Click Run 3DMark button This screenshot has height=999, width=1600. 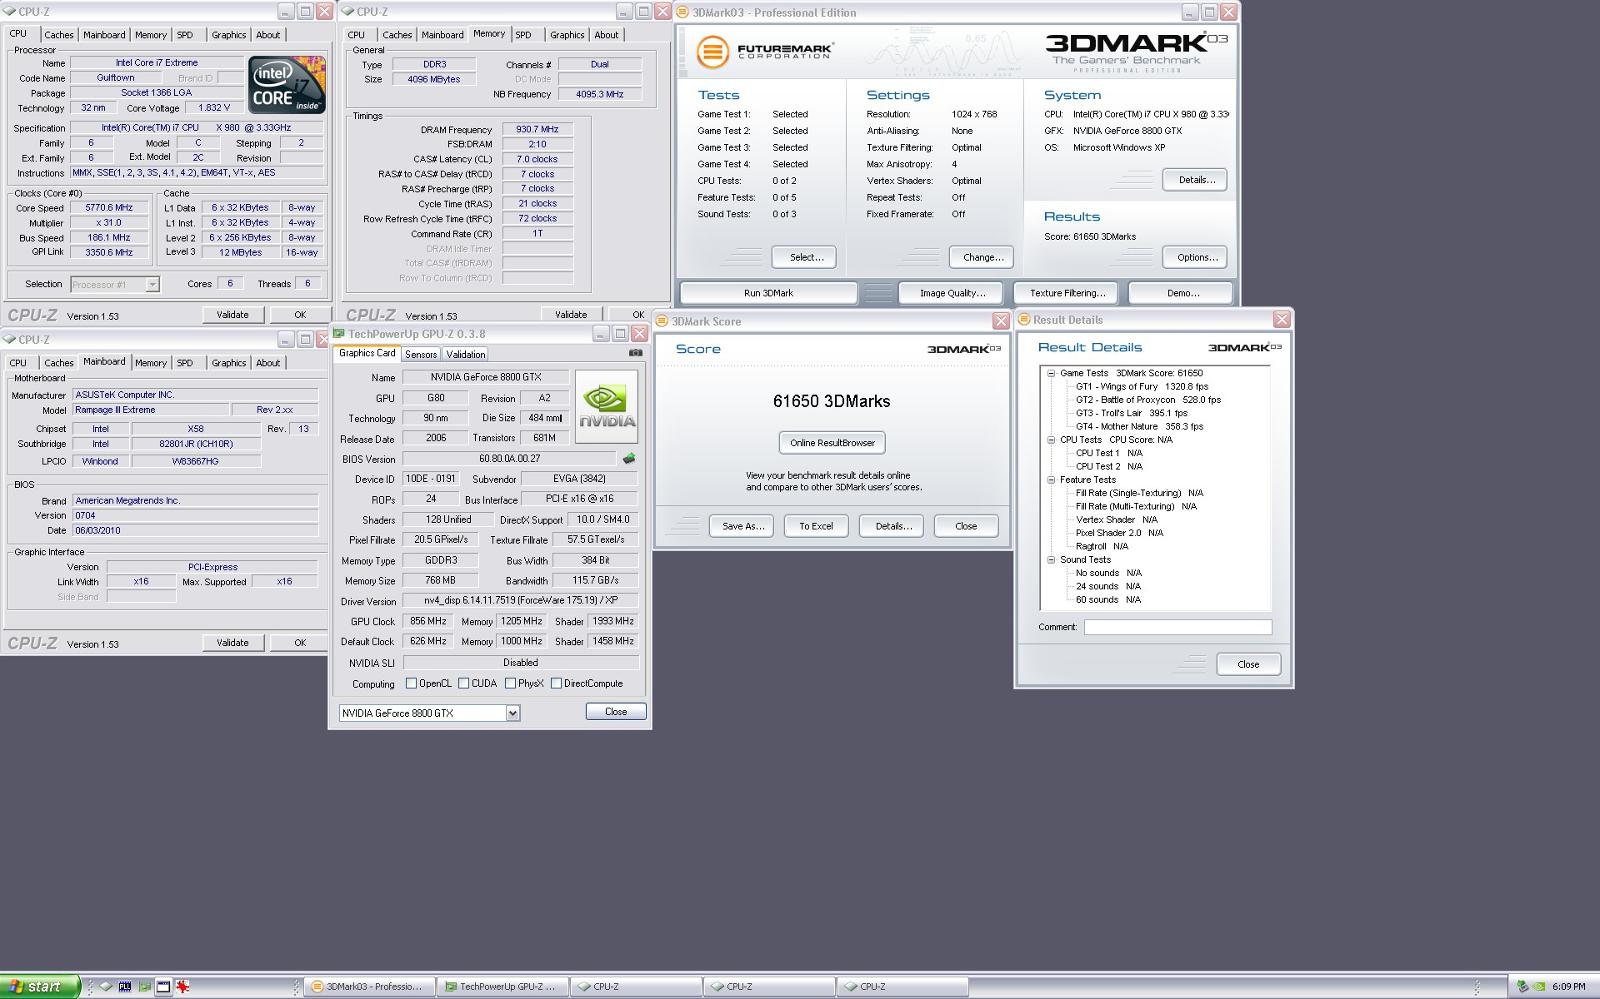(768, 293)
